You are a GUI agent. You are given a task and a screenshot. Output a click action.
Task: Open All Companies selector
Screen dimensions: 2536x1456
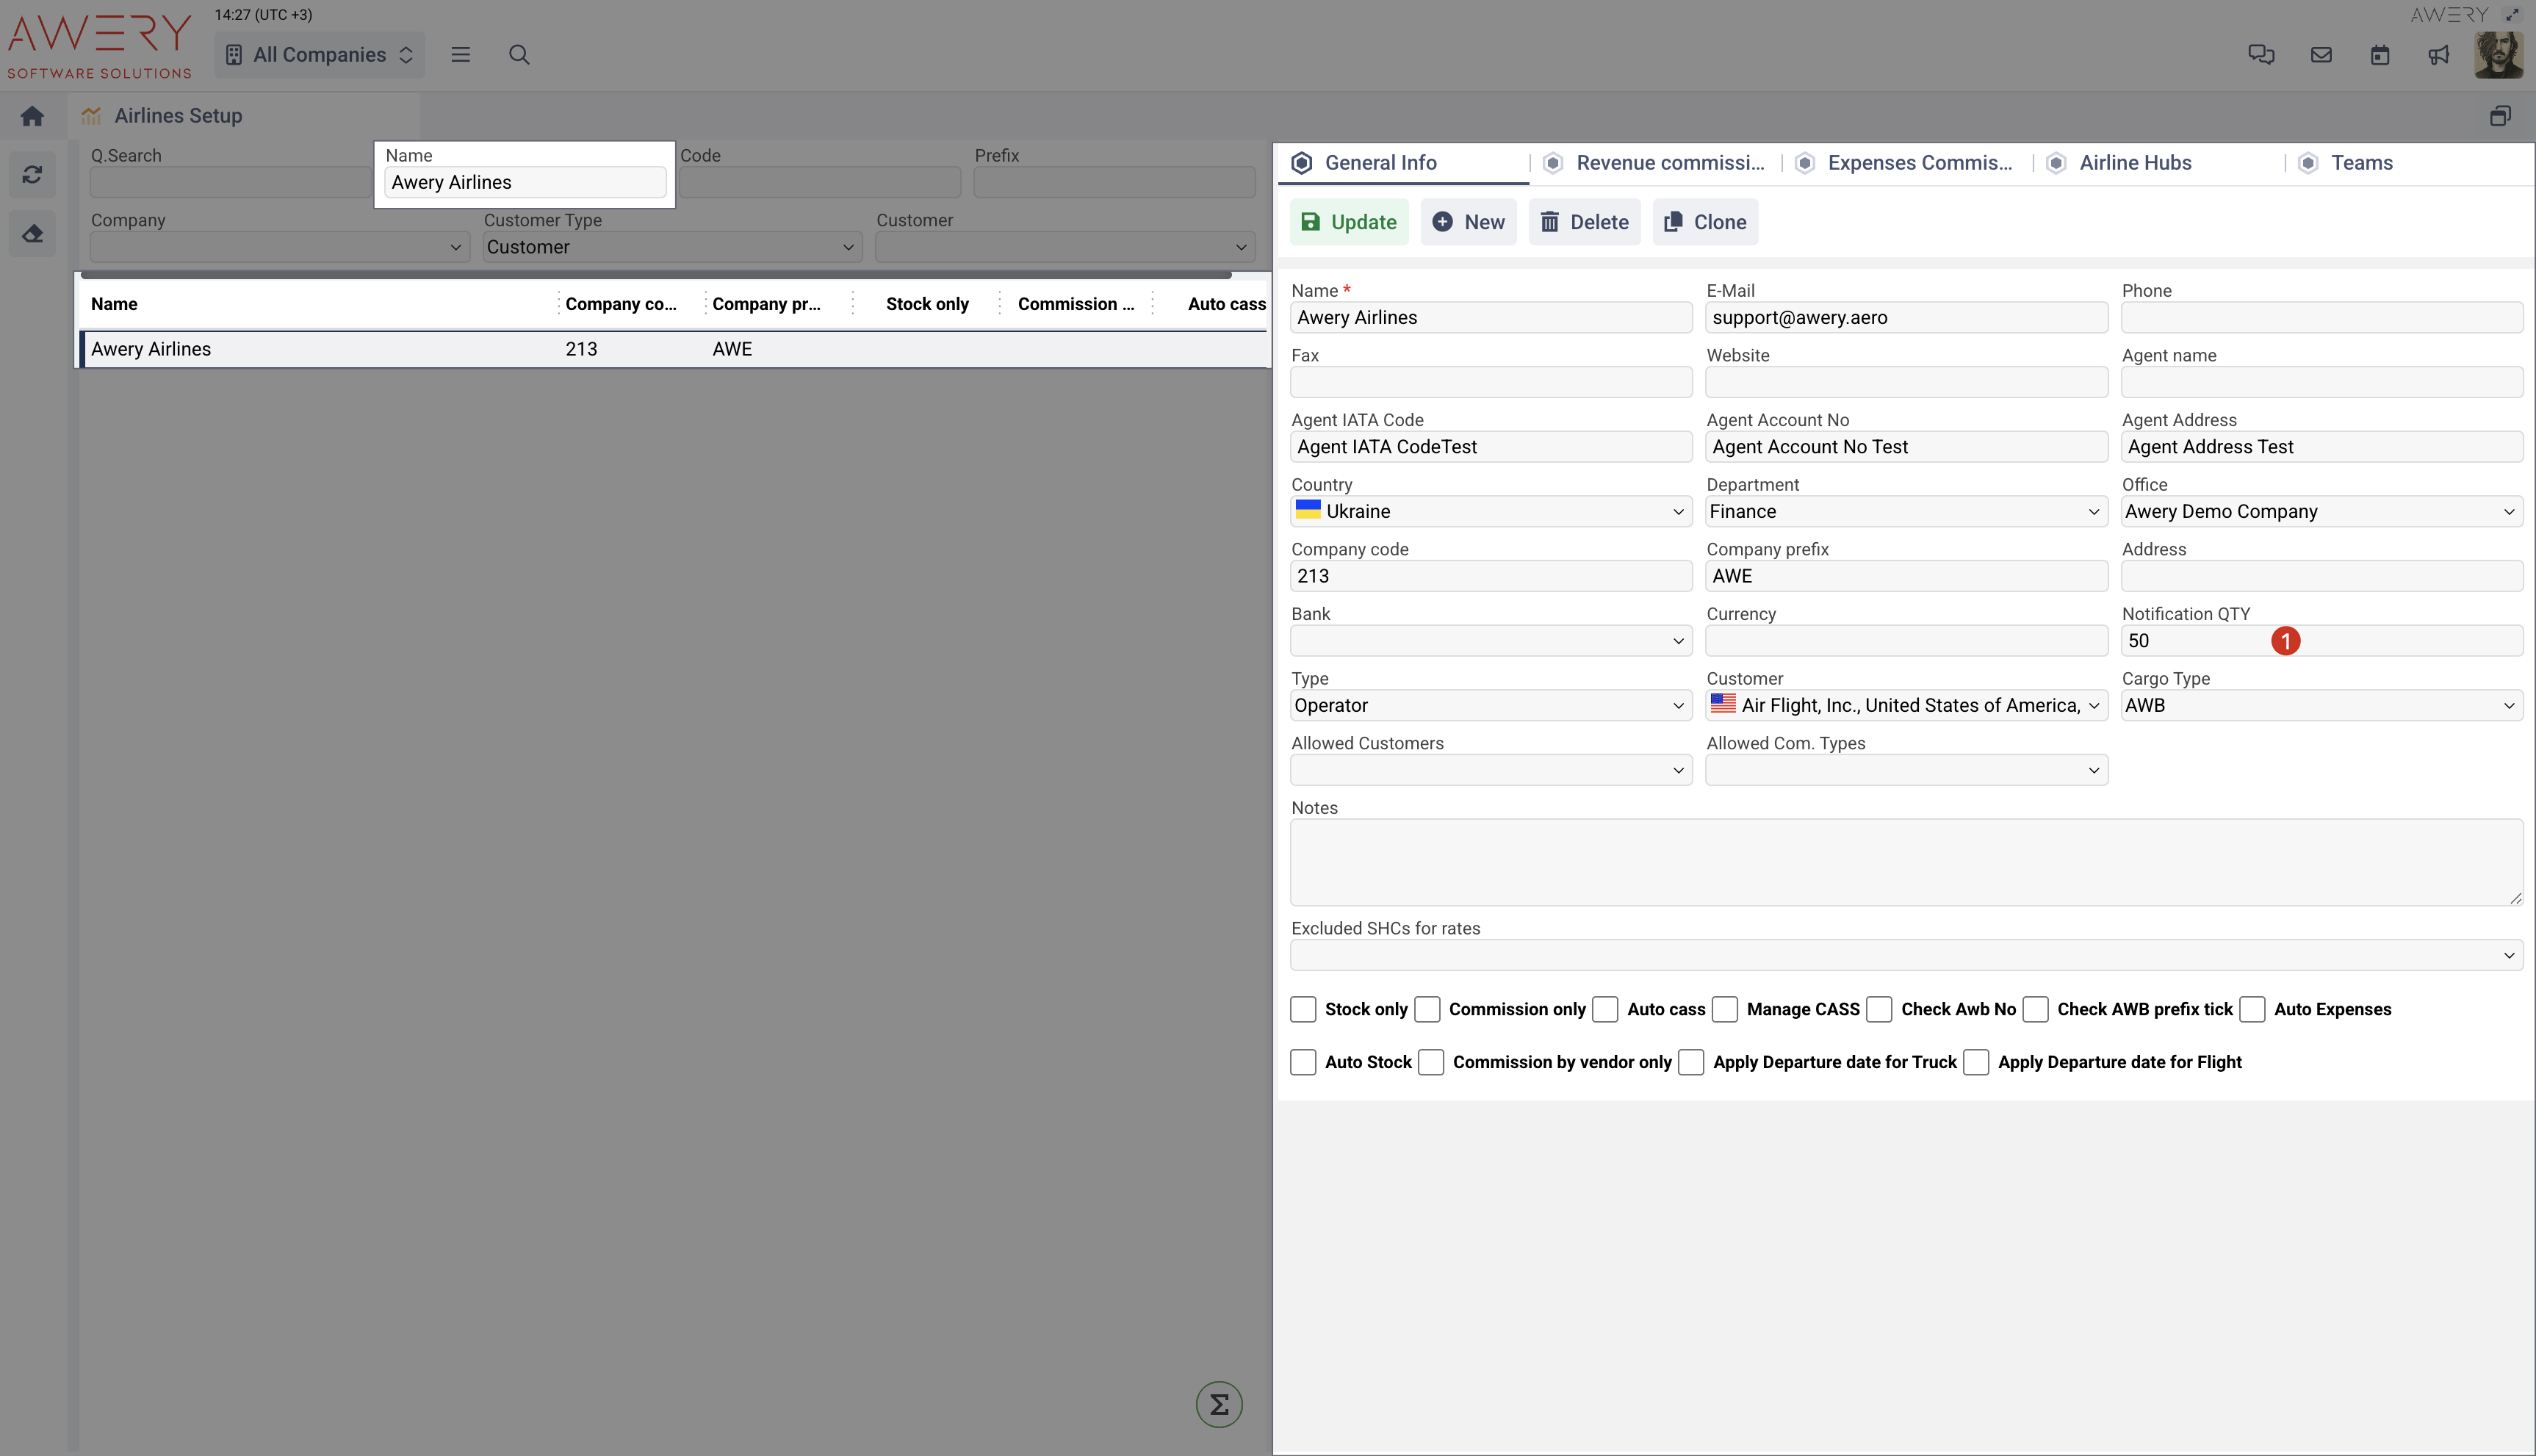[320, 55]
